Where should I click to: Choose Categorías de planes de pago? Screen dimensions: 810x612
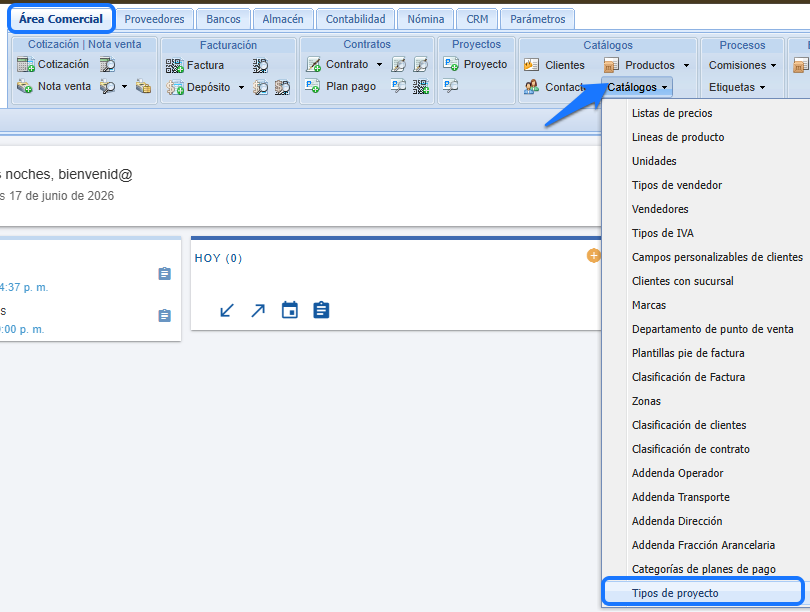point(706,569)
